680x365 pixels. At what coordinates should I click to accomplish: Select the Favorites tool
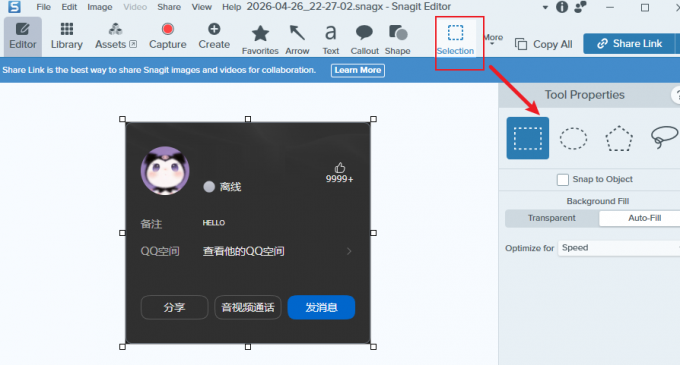[x=260, y=40]
